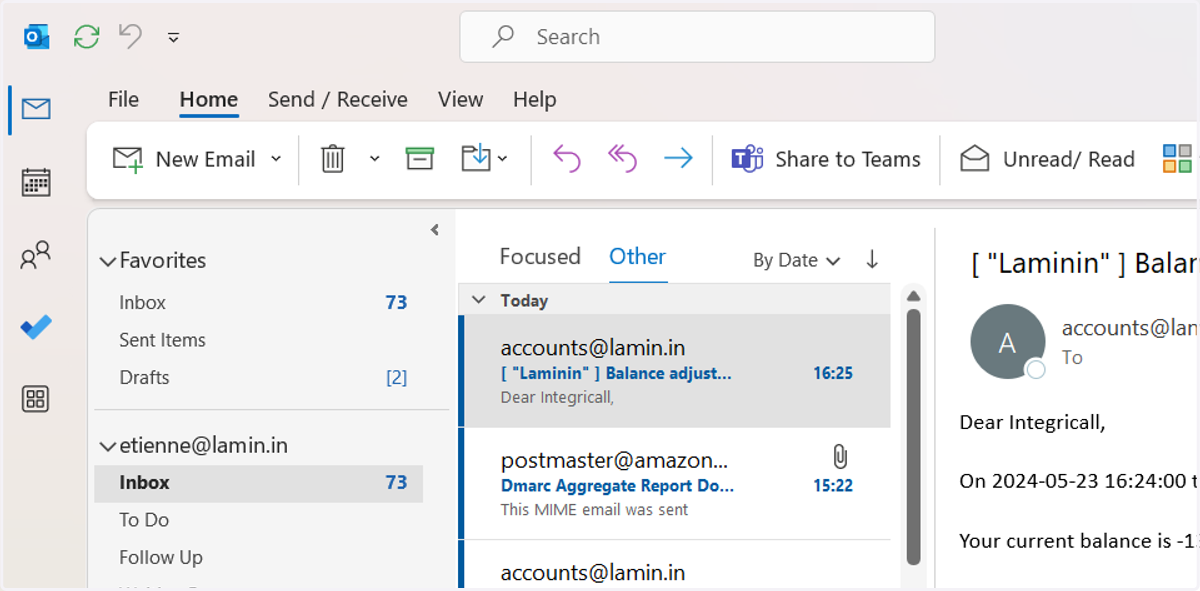Click into the Search box
The height and width of the screenshot is (591, 1200).
[697, 37]
